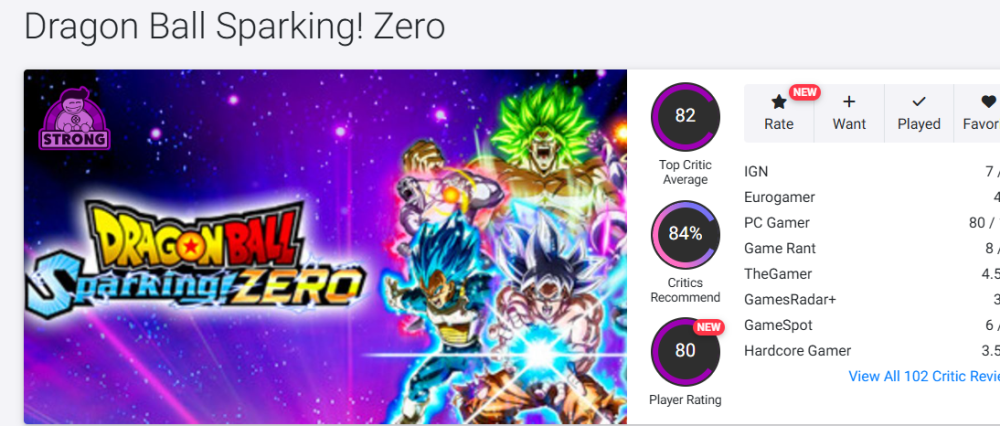Open the GamesRadar+ review entry

tap(789, 299)
